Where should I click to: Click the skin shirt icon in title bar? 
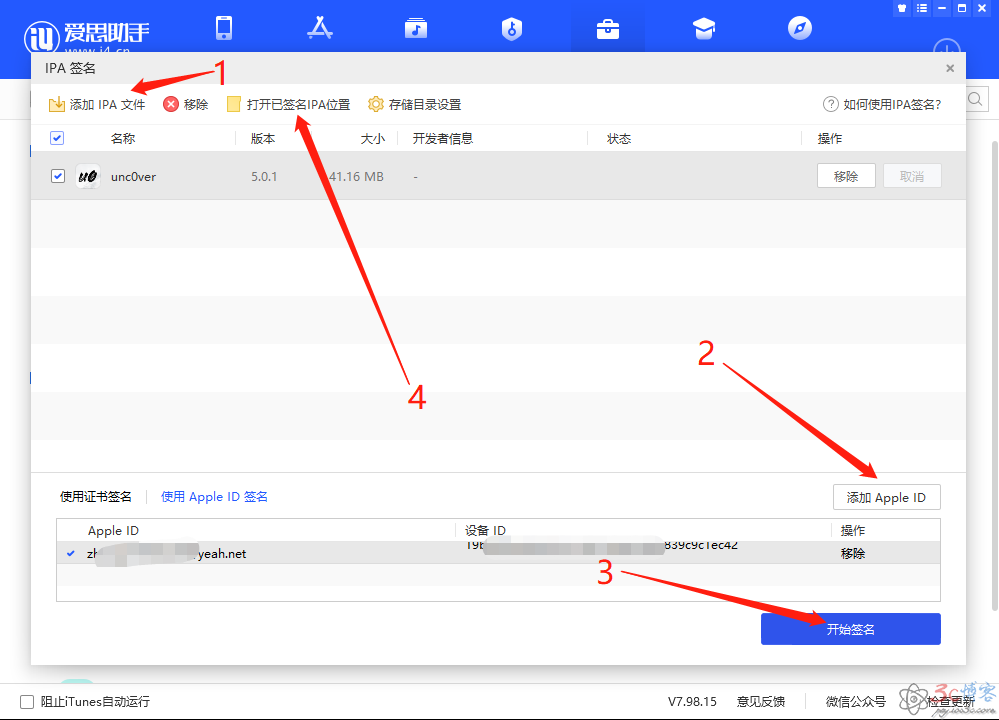[902, 8]
